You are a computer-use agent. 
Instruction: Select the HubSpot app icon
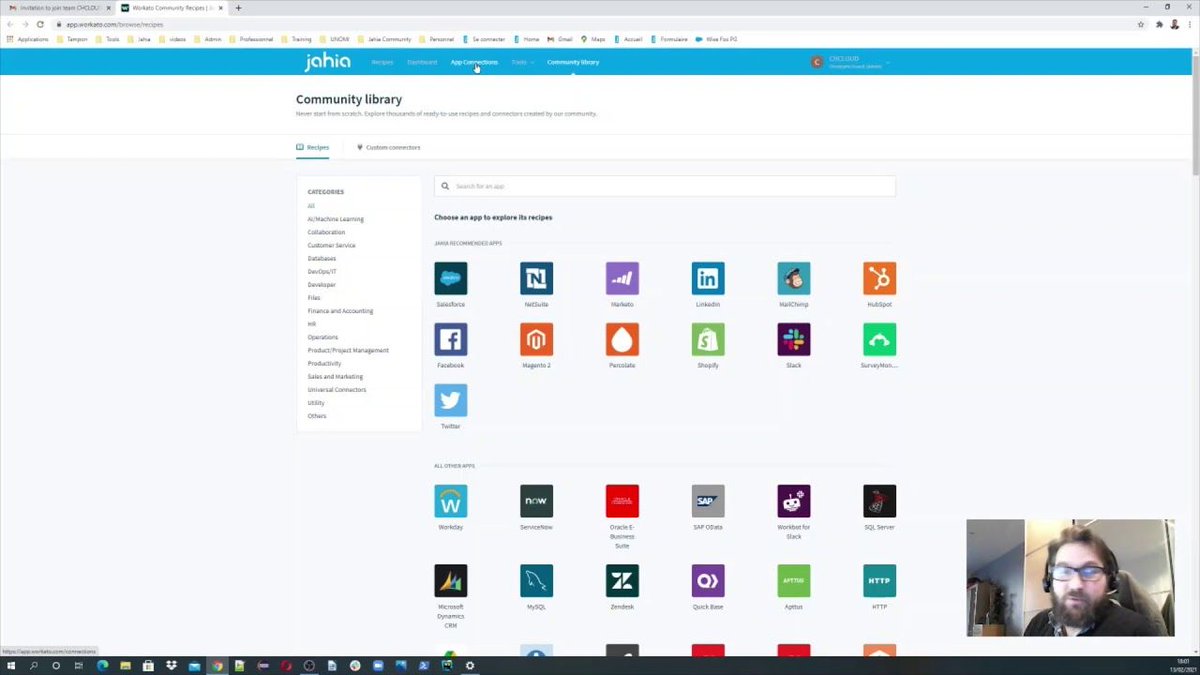(x=878, y=278)
